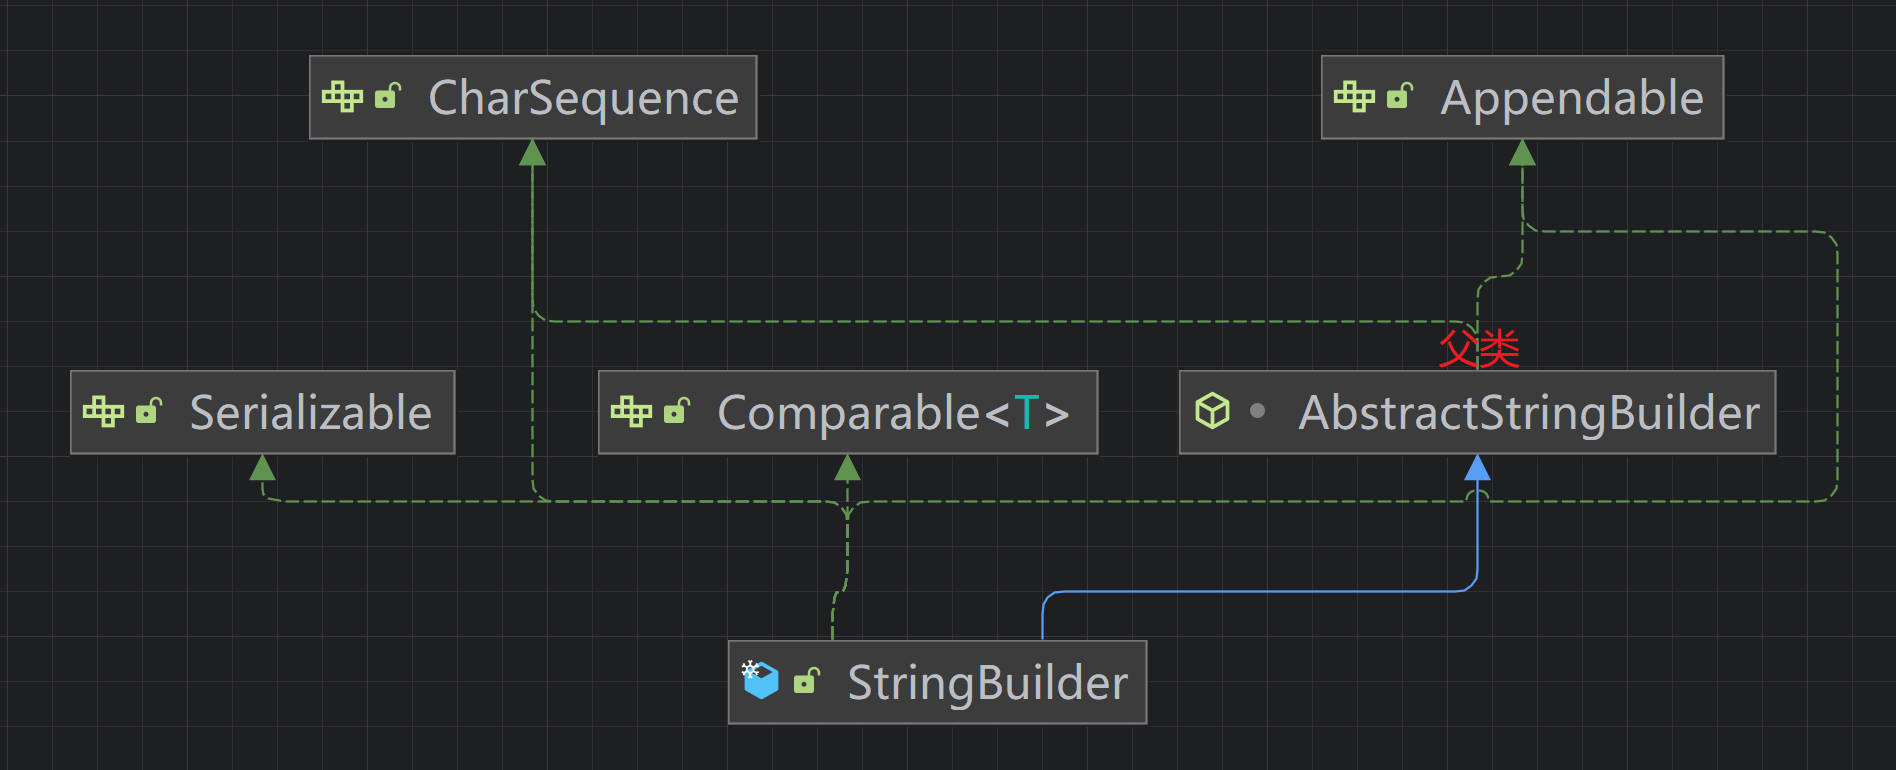Click the interface icon on the Serializable node
The width and height of the screenshot is (1896, 770).
pos(103,412)
